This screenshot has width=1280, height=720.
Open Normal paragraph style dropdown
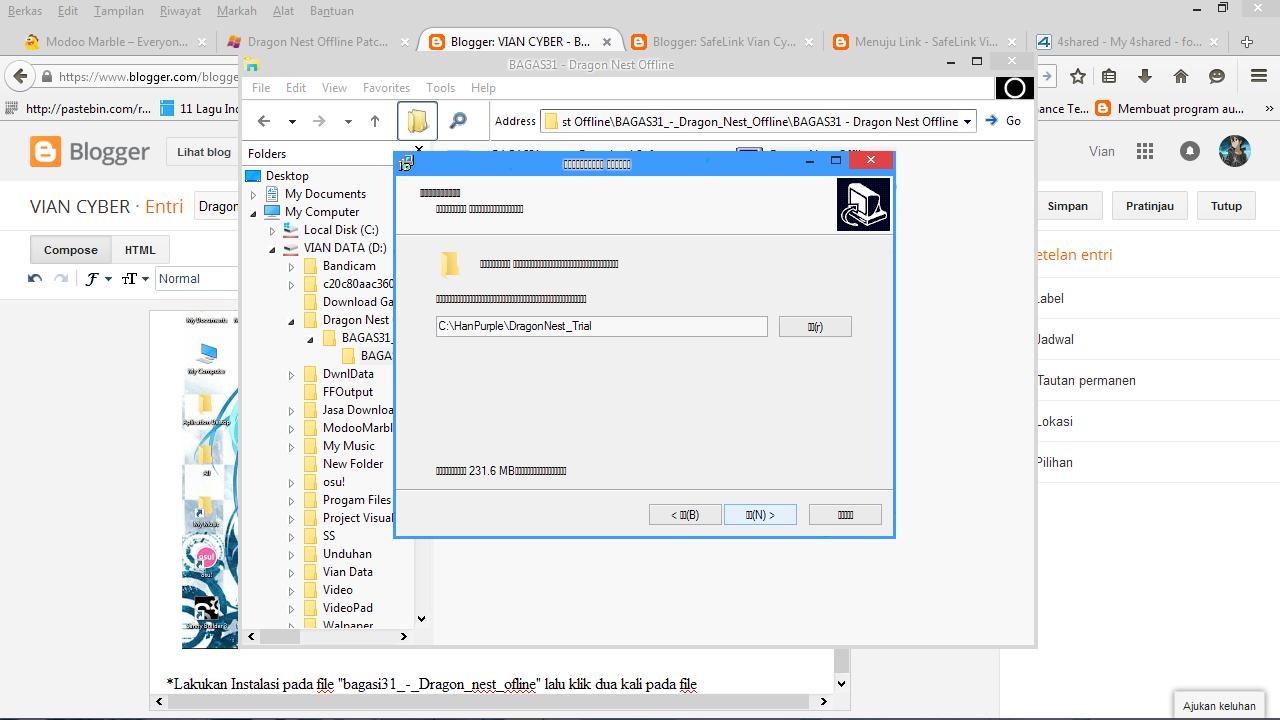click(x=197, y=279)
